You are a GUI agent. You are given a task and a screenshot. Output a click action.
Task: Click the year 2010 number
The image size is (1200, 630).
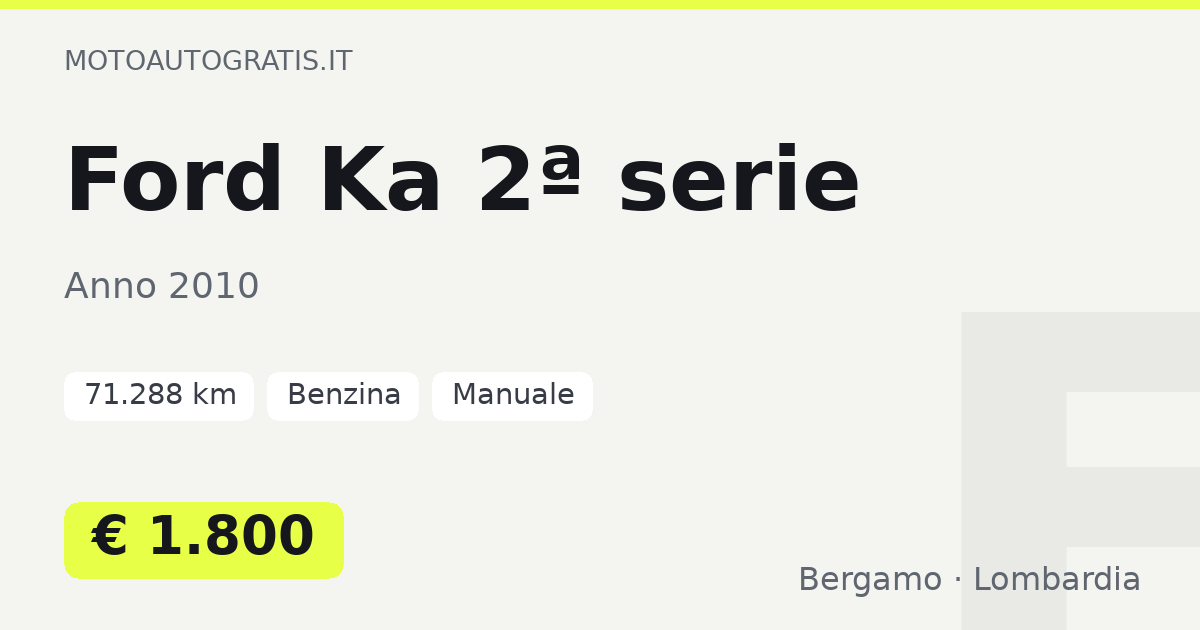tap(214, 287)
